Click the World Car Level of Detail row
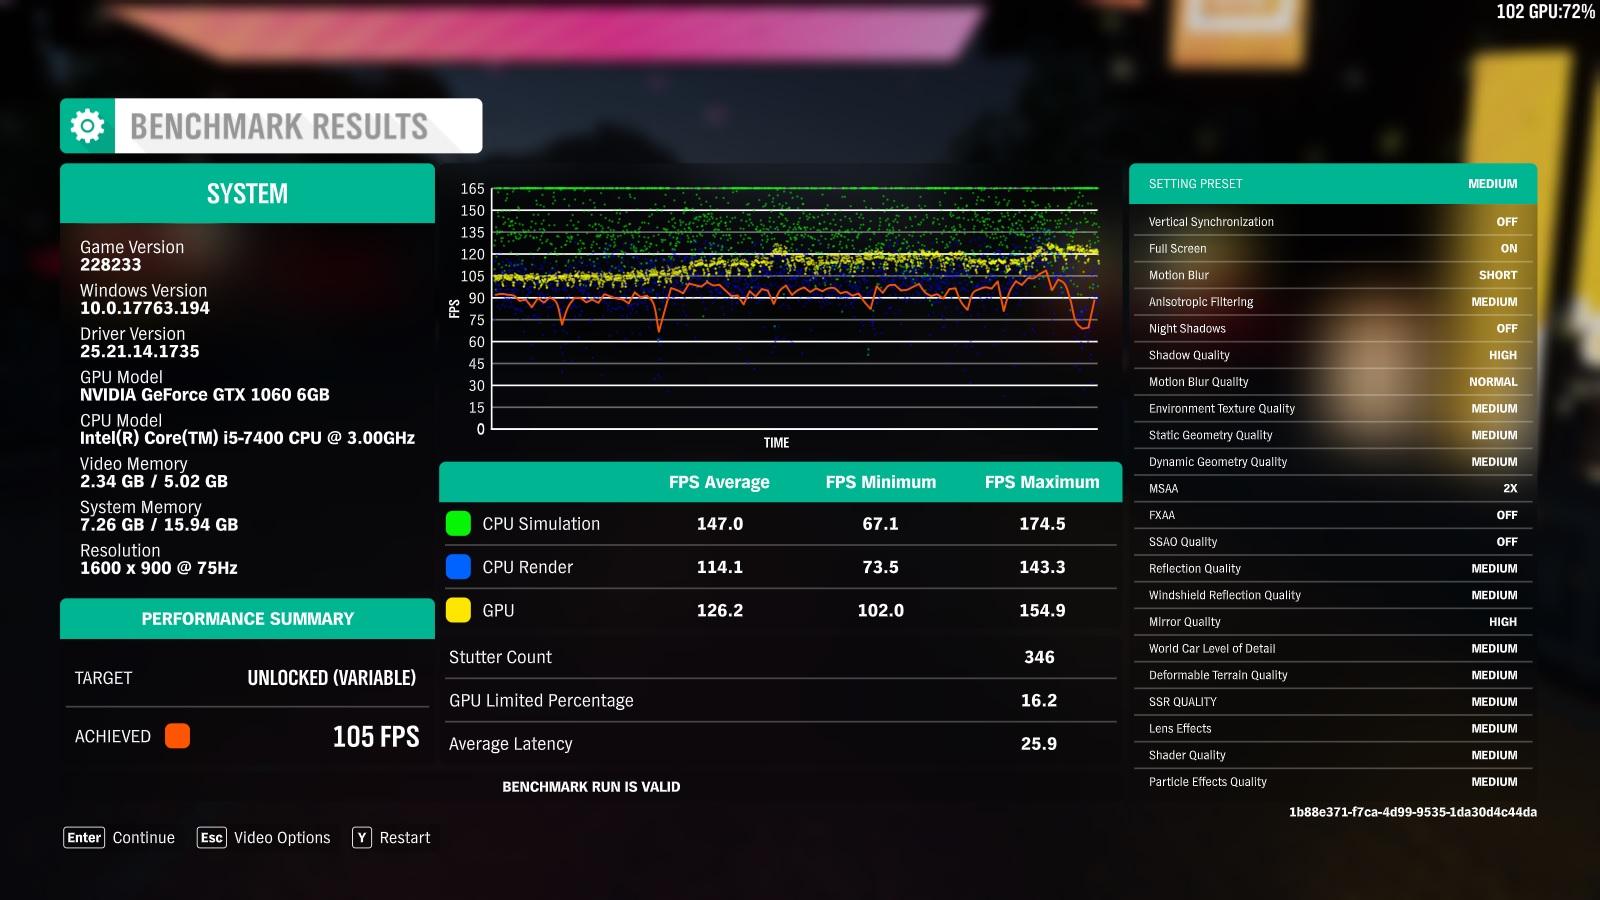Viewport: 1600px width, 900px height. [x=1333, y=648]
